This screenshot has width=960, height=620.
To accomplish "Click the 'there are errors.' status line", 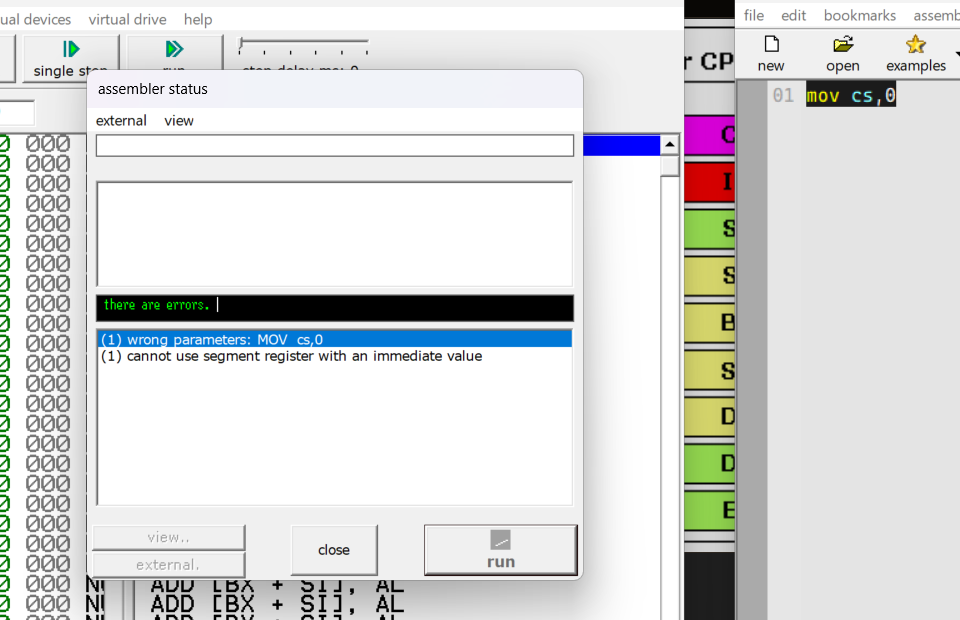I will [334, 308].
